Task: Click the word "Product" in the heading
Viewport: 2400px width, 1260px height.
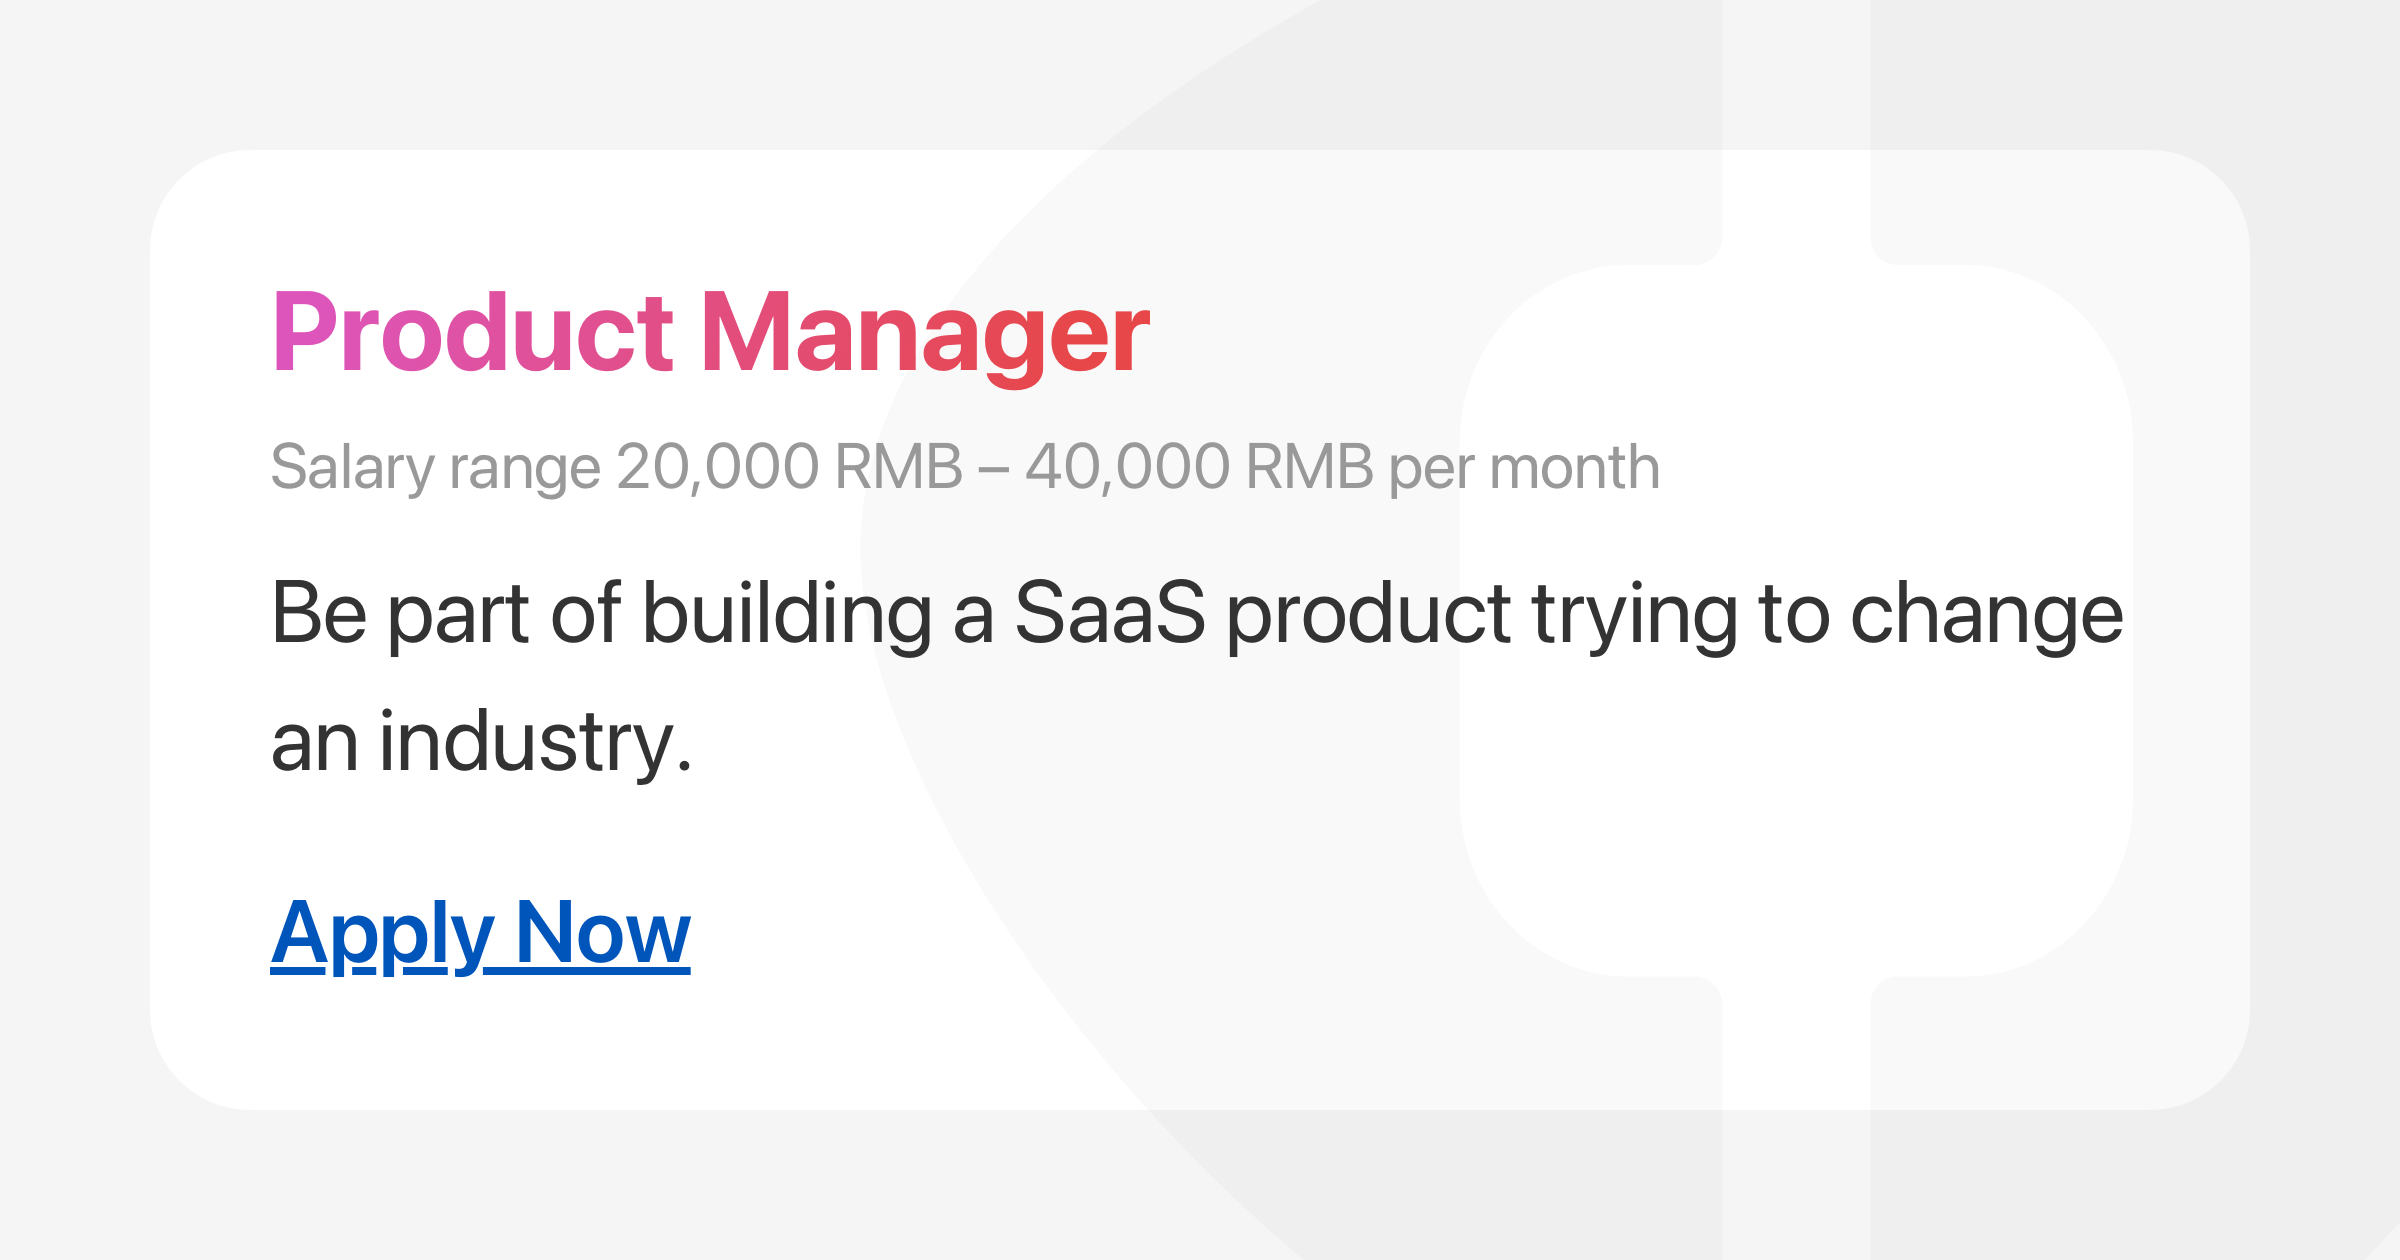Action: 472,333
